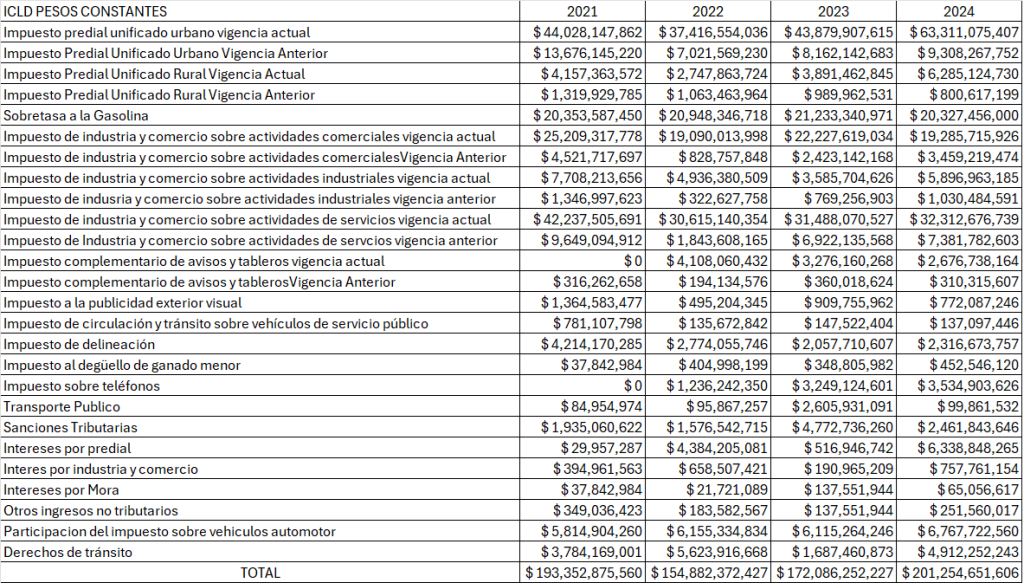Click cell value $63,311,075,407
Viewport: 1024px width, 583px height.
964,32
